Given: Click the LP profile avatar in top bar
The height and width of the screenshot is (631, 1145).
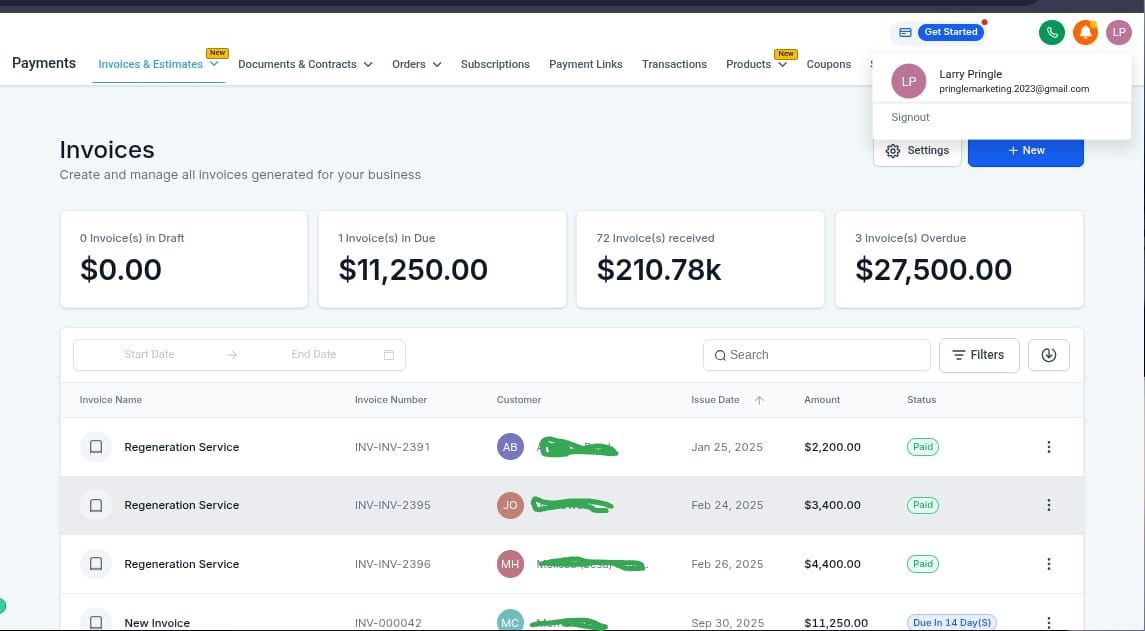Looking at the screenshot, I should [x=1119, y=32].
